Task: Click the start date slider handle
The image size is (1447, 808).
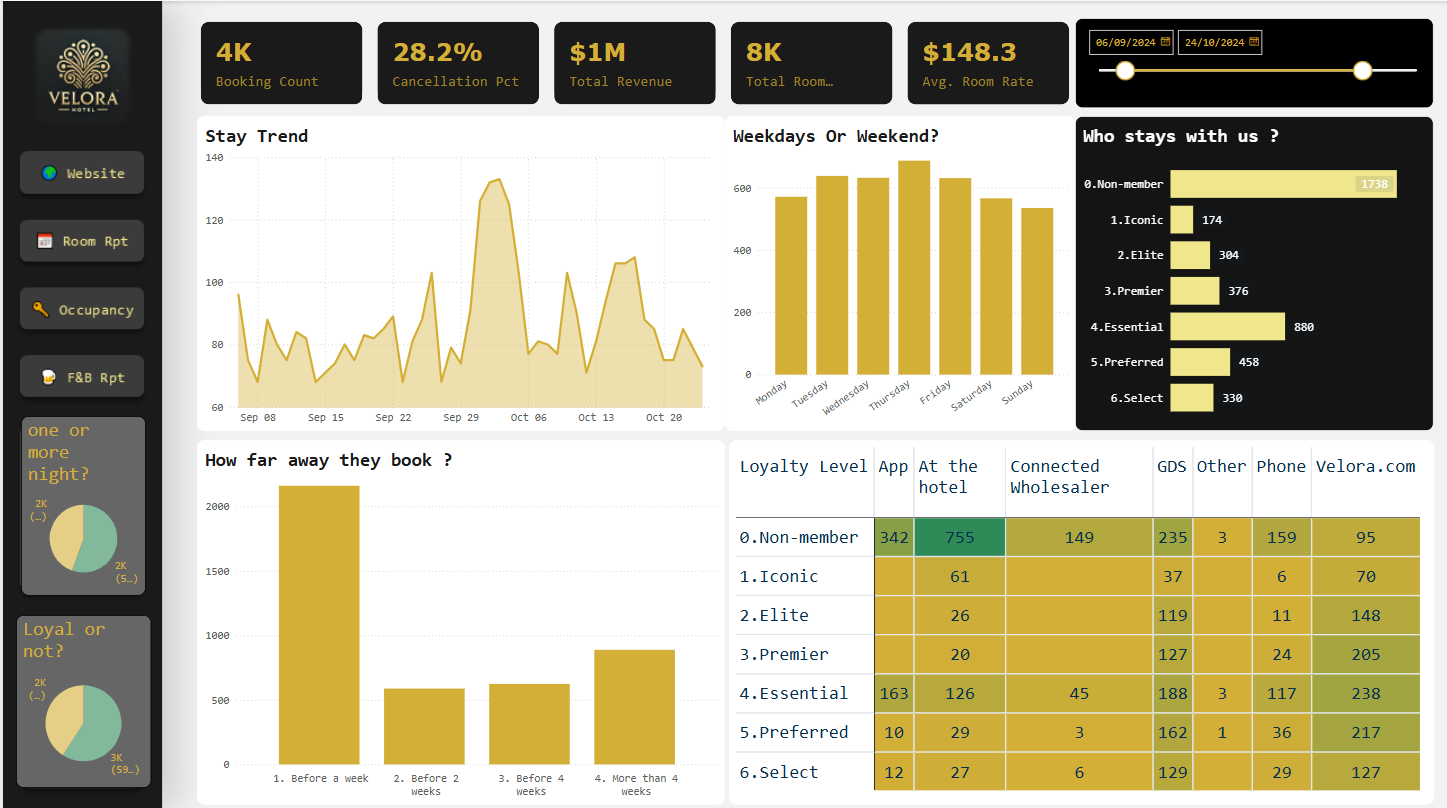Action: [1125, 70]
